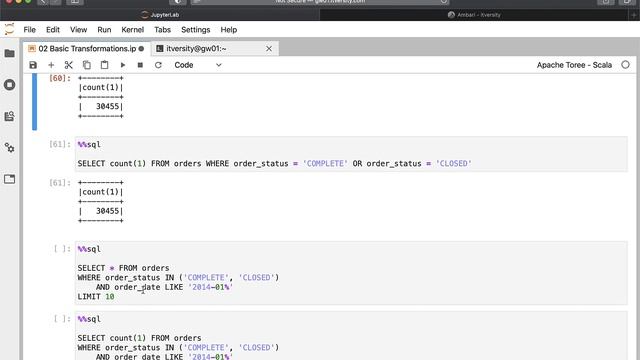Click into cell 61 SELECT count query
Screen dimensions: 640x360
click(x=351, y=154)
